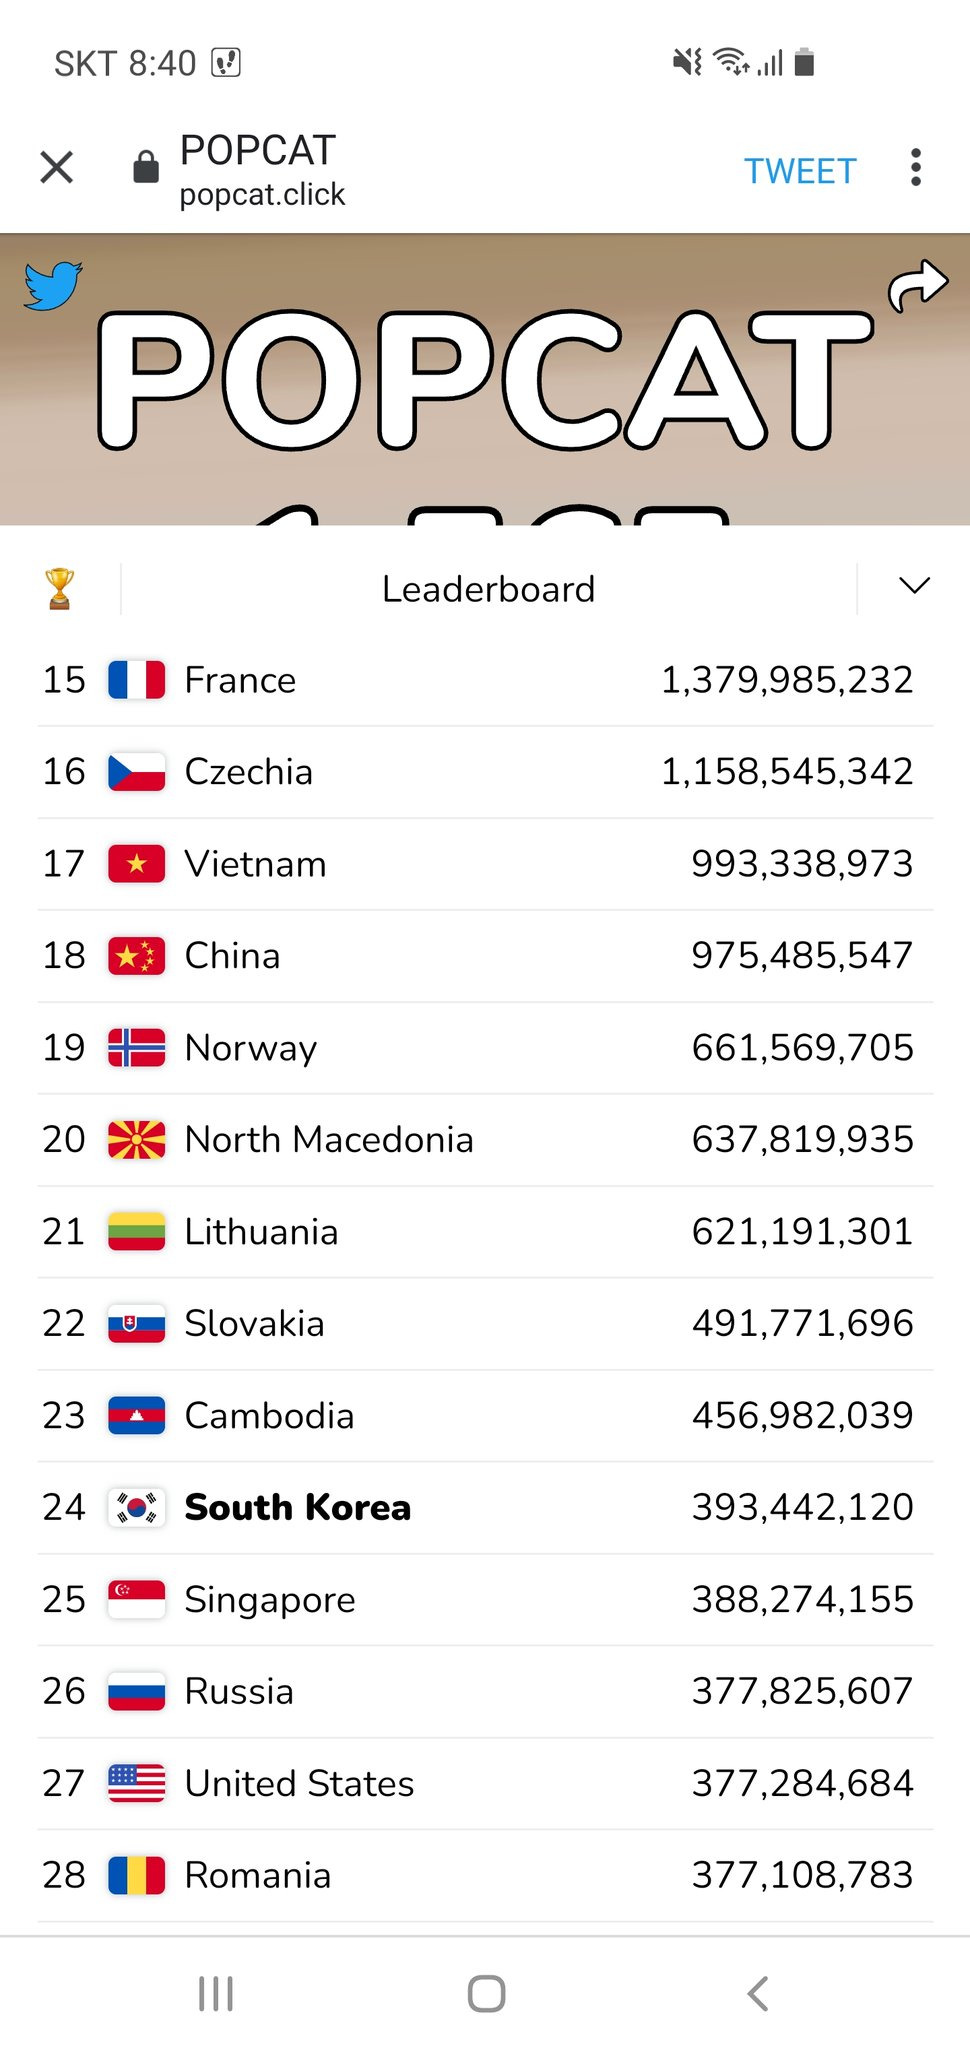This screenshot has width=970, height=2048.
Task: Tap the share arrow icon
Action: point(917,286)
